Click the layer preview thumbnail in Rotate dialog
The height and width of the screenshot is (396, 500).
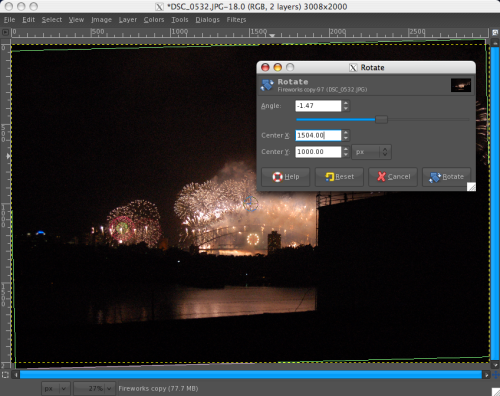(461, 85)
